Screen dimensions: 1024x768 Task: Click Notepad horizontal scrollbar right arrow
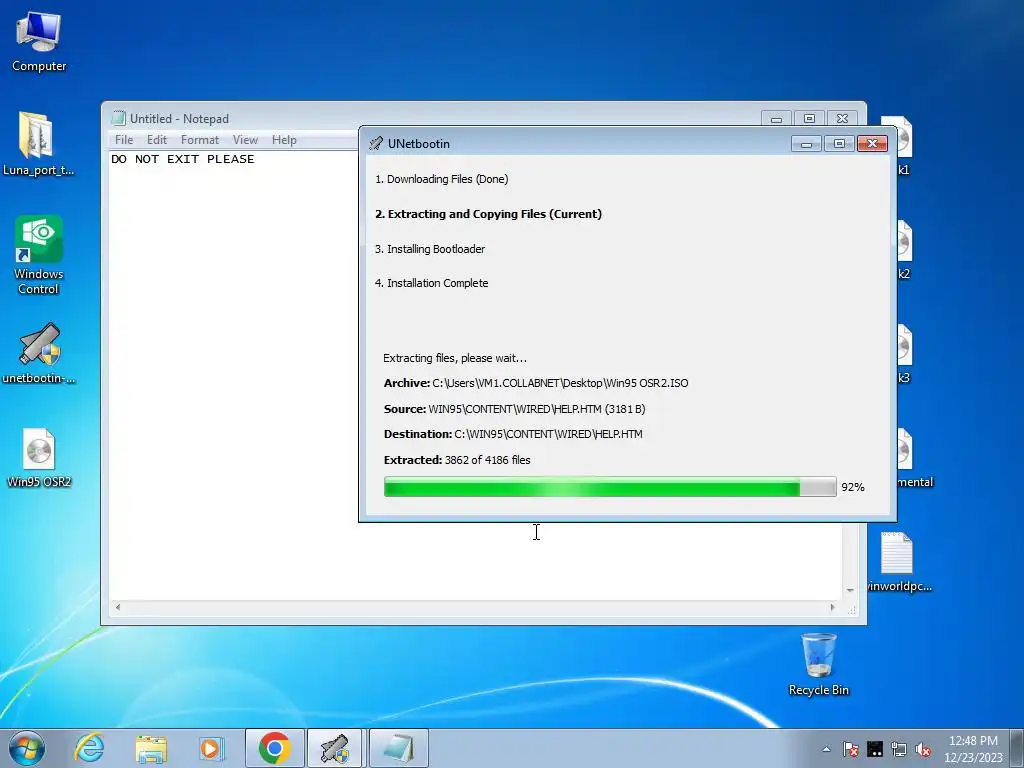[832, 607]
